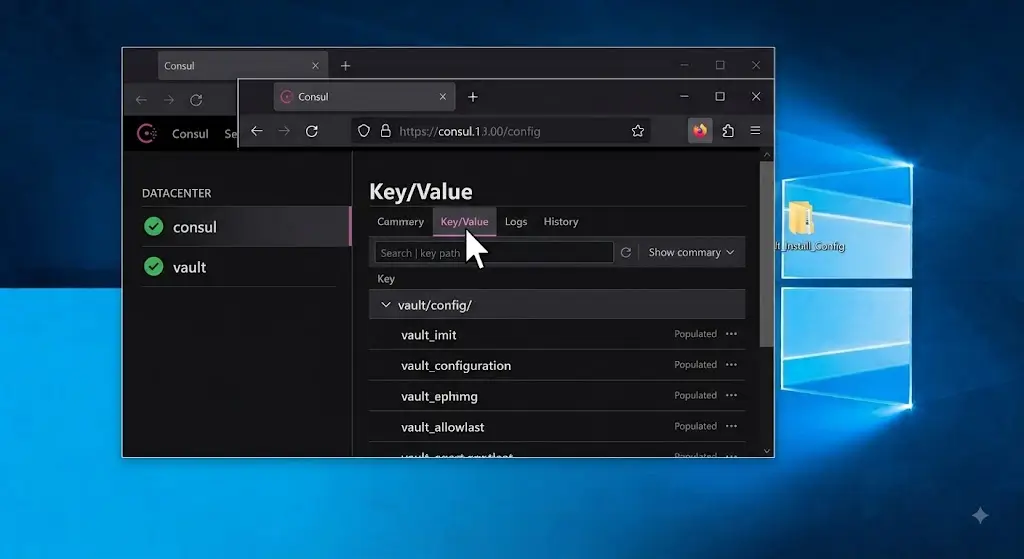Click the Consul link in header bar

[190, 134]
